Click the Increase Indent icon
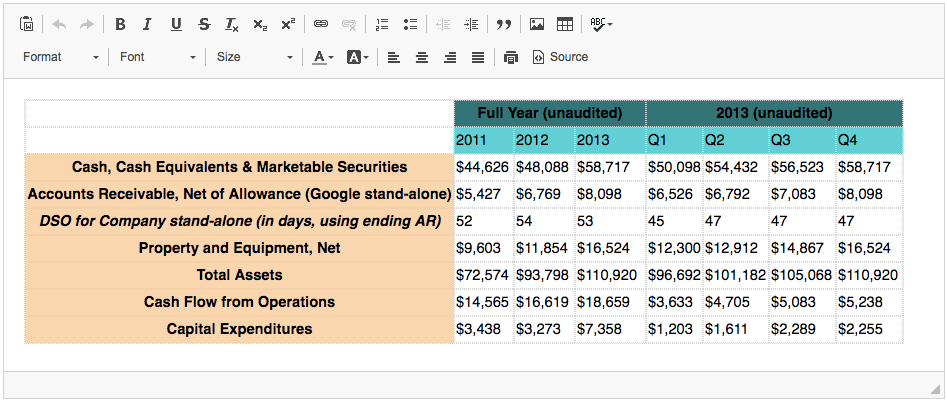947x403 pixels. pos(471,24)
